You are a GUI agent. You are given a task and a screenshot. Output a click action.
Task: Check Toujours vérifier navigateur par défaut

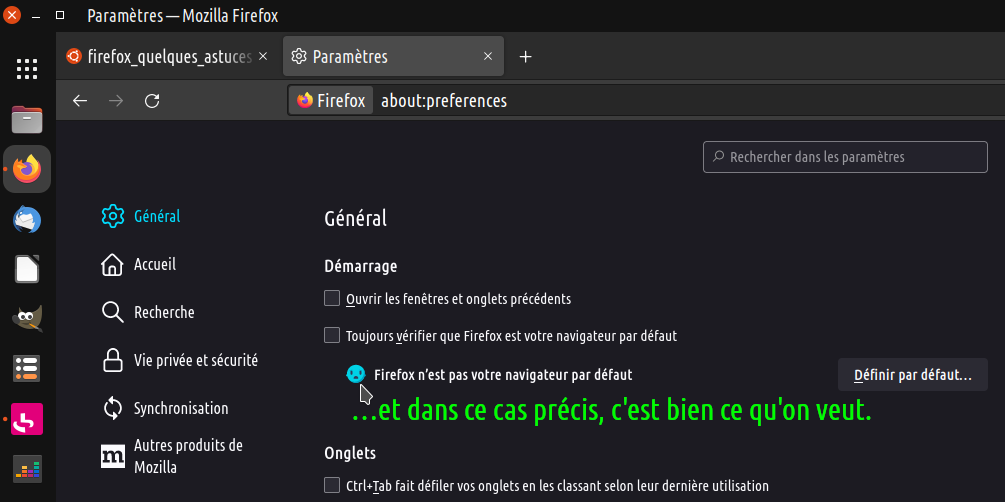coord(332,335)
